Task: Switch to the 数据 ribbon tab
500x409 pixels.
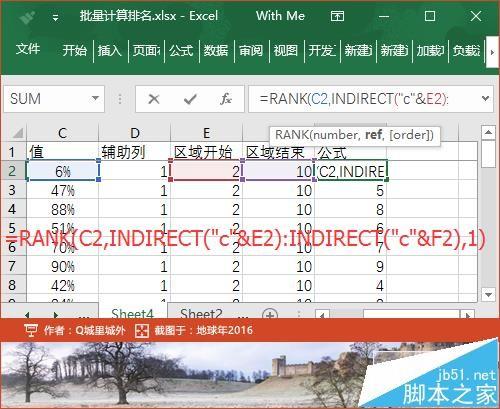Action: click(x=216, y=50)
